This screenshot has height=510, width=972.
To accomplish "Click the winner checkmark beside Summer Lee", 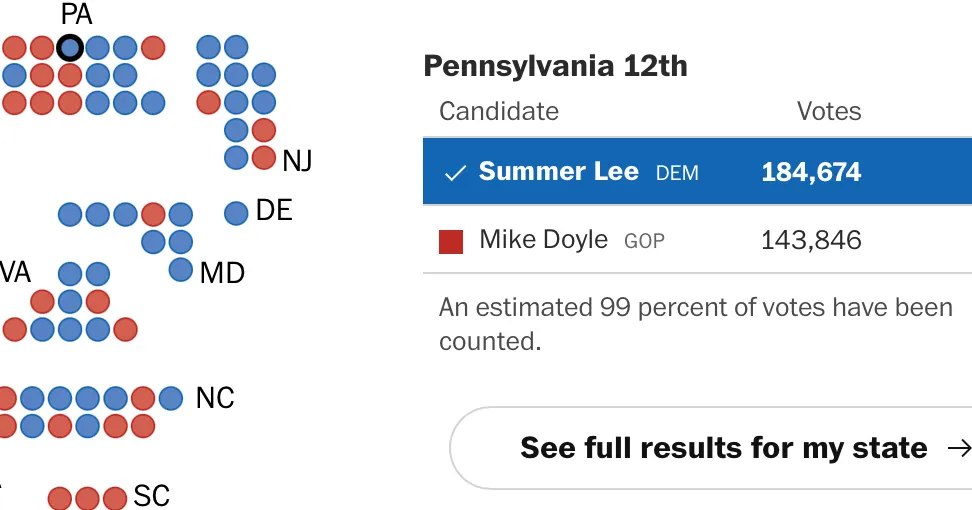I will [455, 174].
